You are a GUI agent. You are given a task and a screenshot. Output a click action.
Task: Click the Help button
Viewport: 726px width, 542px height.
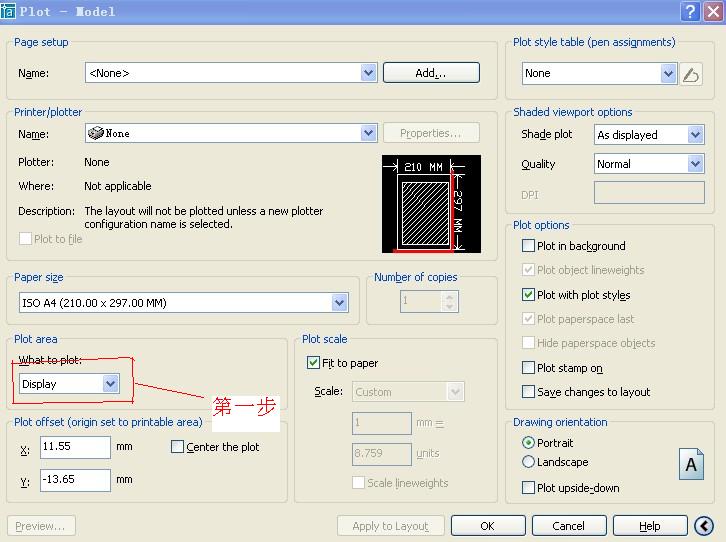click(650, 526)
